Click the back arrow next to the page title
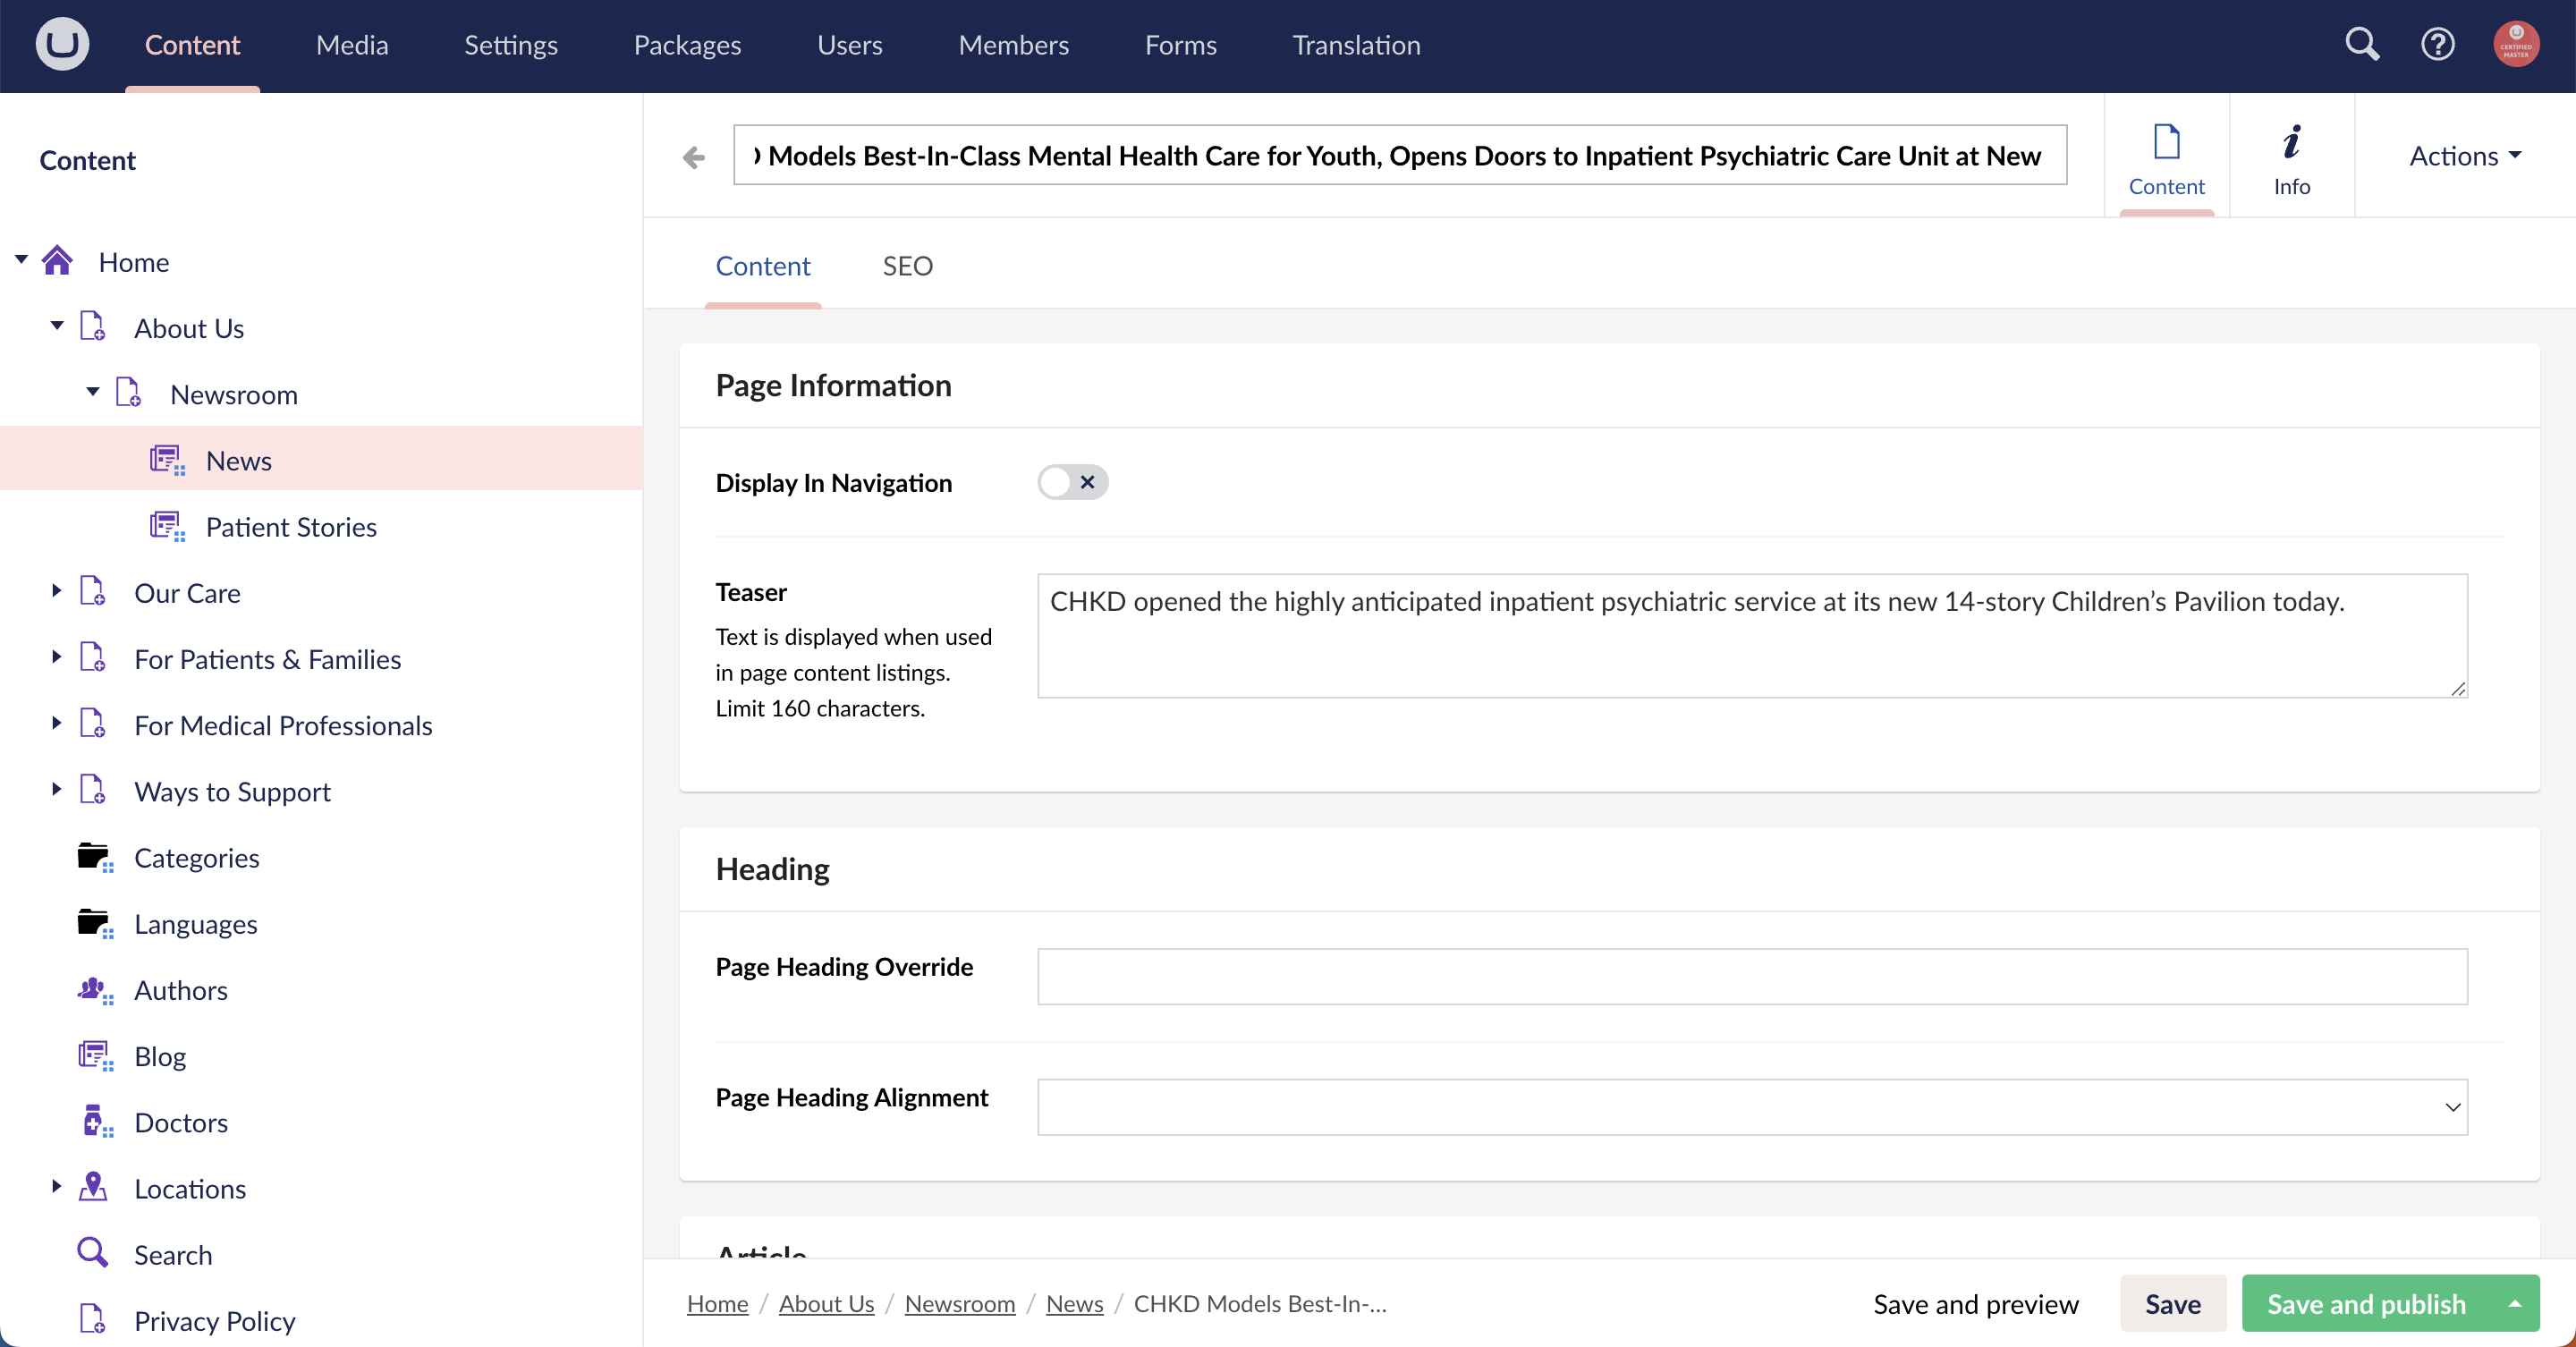The height and width of the screenshot is (1347, 2576). pyautogui.click(x=692, y=157)
